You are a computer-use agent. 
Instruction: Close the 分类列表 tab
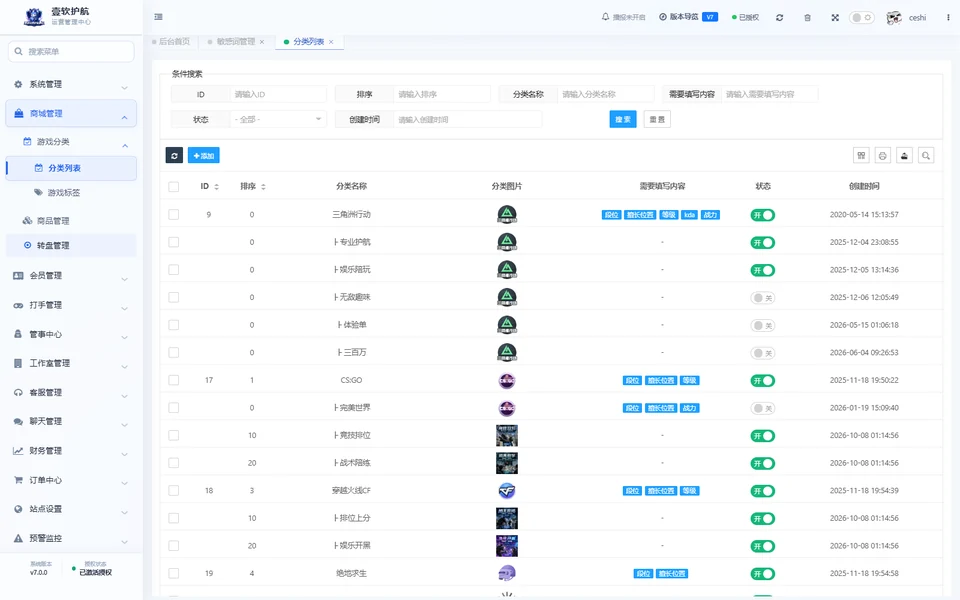331,42
